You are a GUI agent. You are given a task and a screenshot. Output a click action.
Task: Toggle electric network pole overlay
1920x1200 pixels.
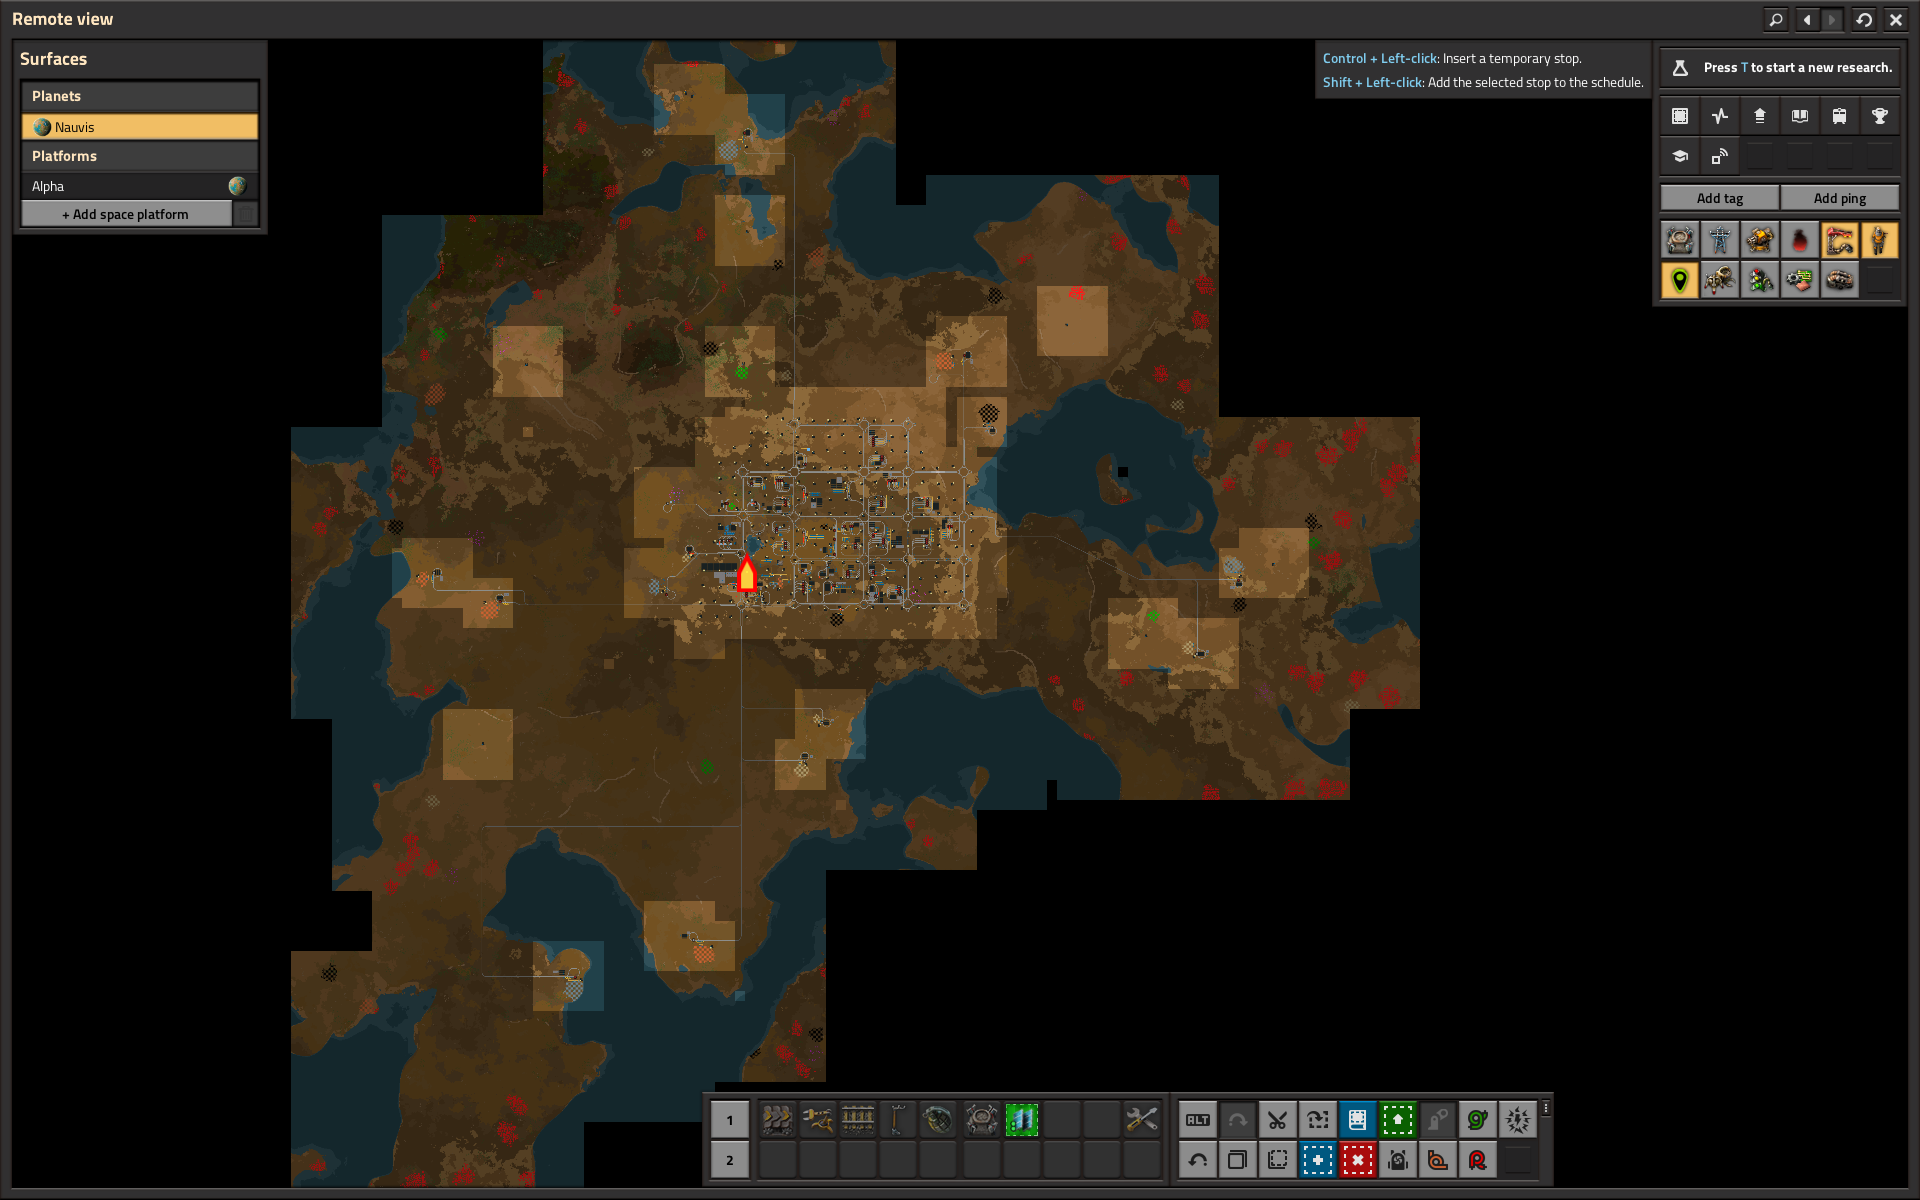pos(1720,240)
